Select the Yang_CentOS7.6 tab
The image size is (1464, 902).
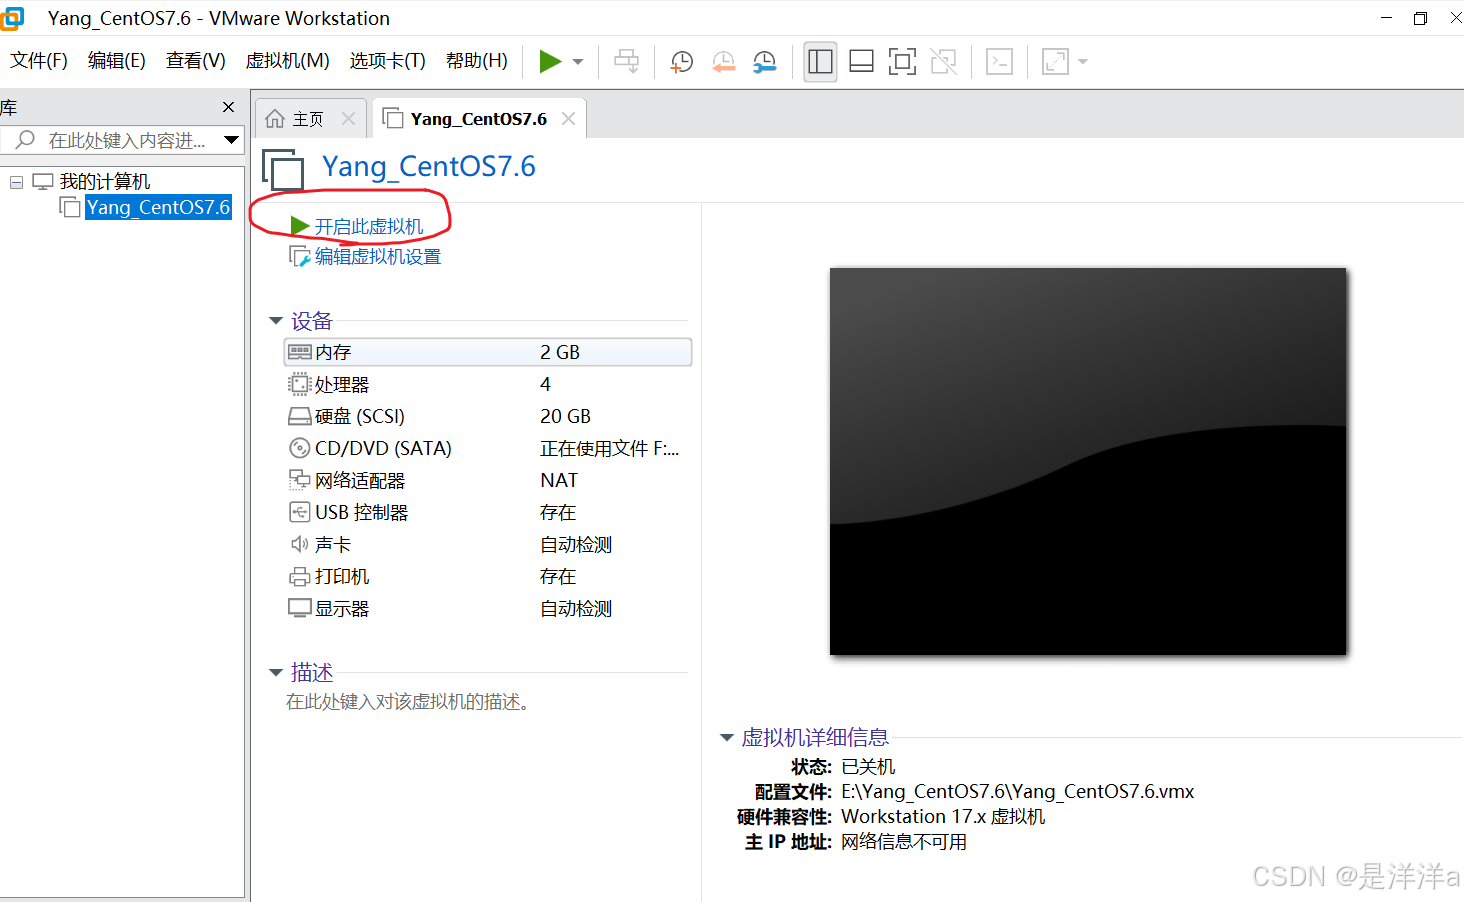[x=478, y=119]
